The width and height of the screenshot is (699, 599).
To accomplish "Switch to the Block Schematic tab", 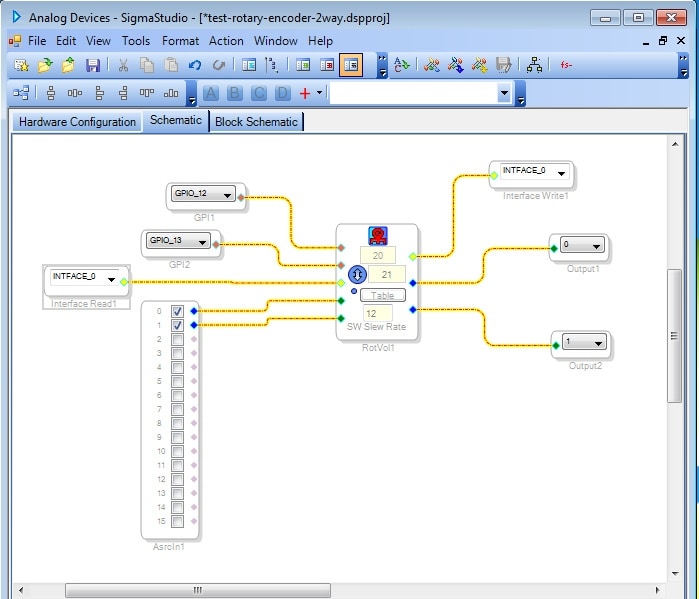I will 256,122.
